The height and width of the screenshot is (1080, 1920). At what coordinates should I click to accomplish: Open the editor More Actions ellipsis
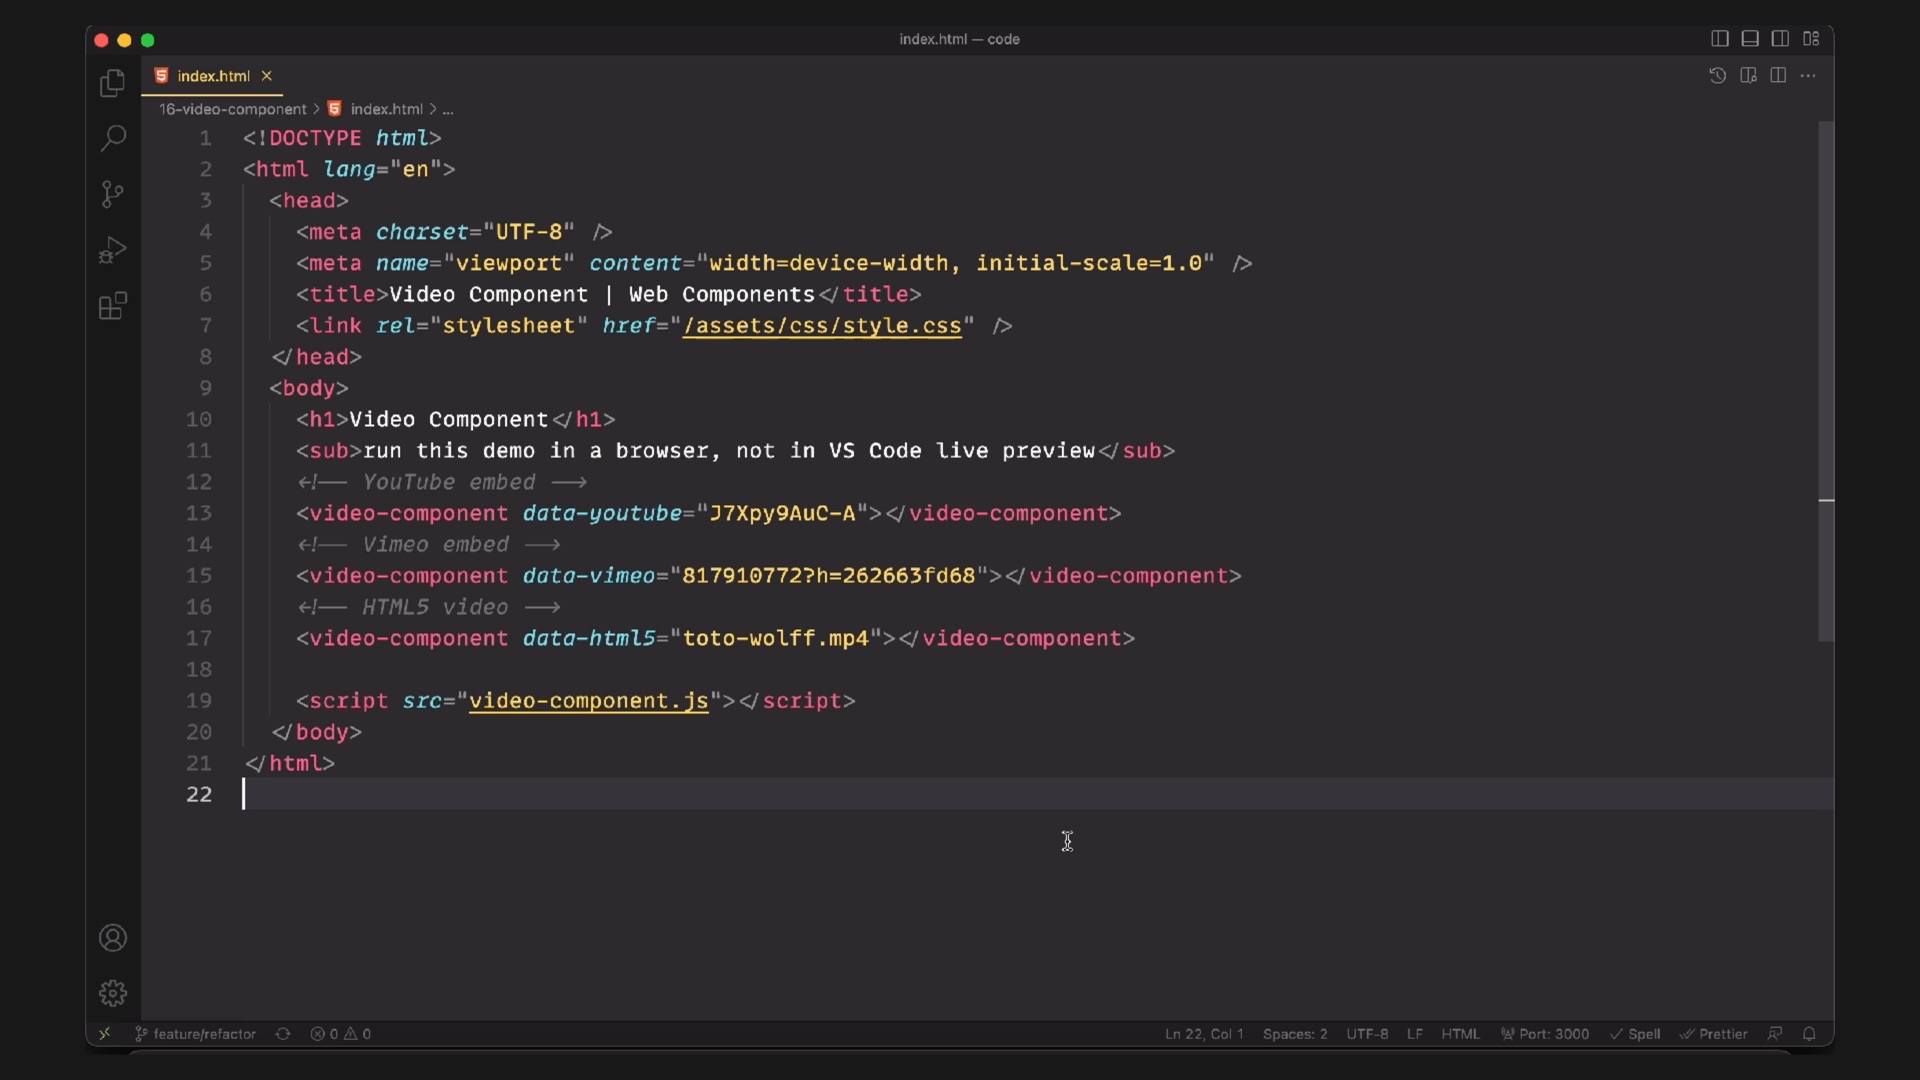click(1808, 76)
